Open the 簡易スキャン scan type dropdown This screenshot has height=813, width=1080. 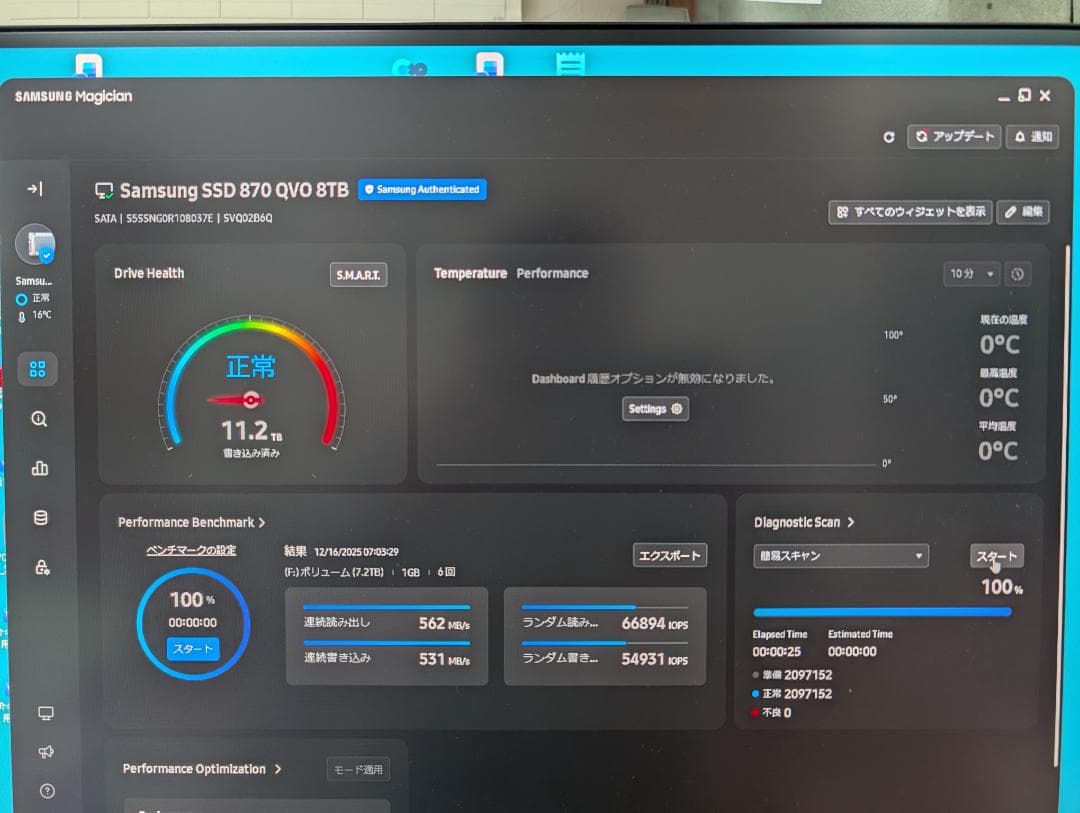coord(840,555)
